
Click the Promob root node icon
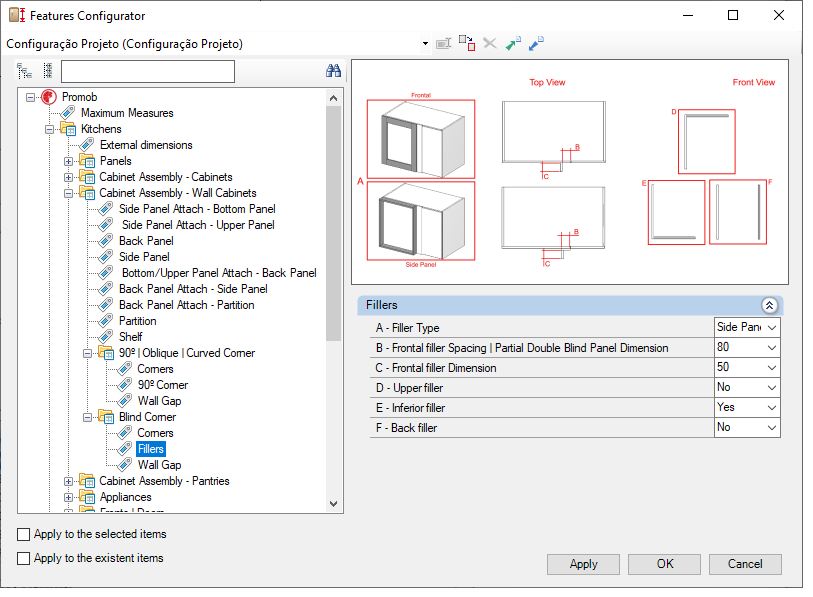pos(49,97)
